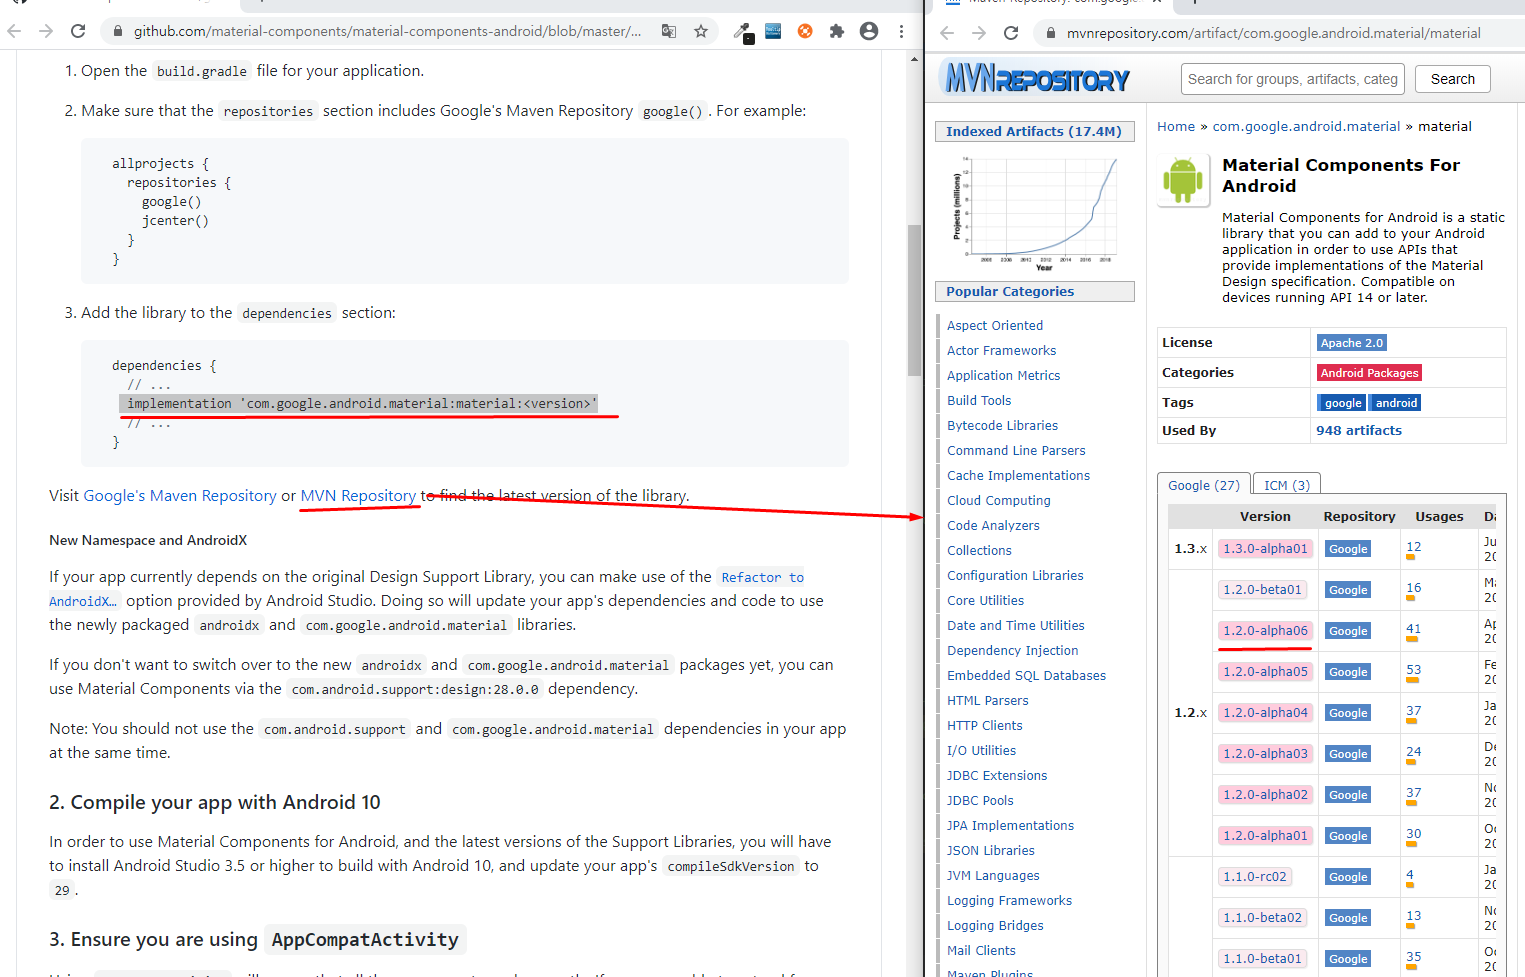Click mvnrepository address bar URL
The height and width of the screenshot is (977, 1525).
tap(1273, 33)
